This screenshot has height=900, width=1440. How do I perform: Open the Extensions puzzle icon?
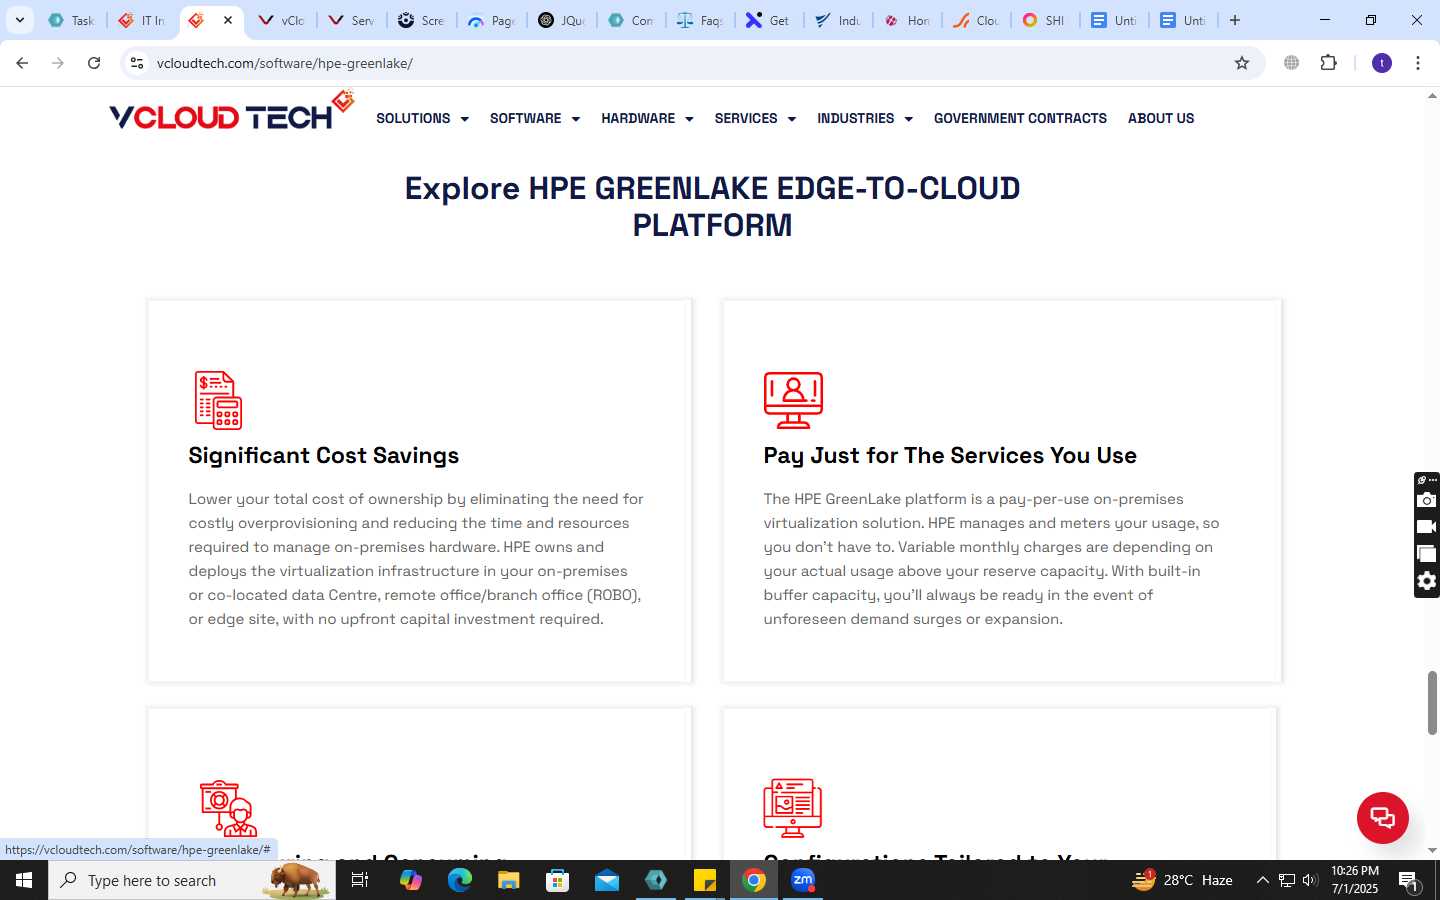[1328, 63]
